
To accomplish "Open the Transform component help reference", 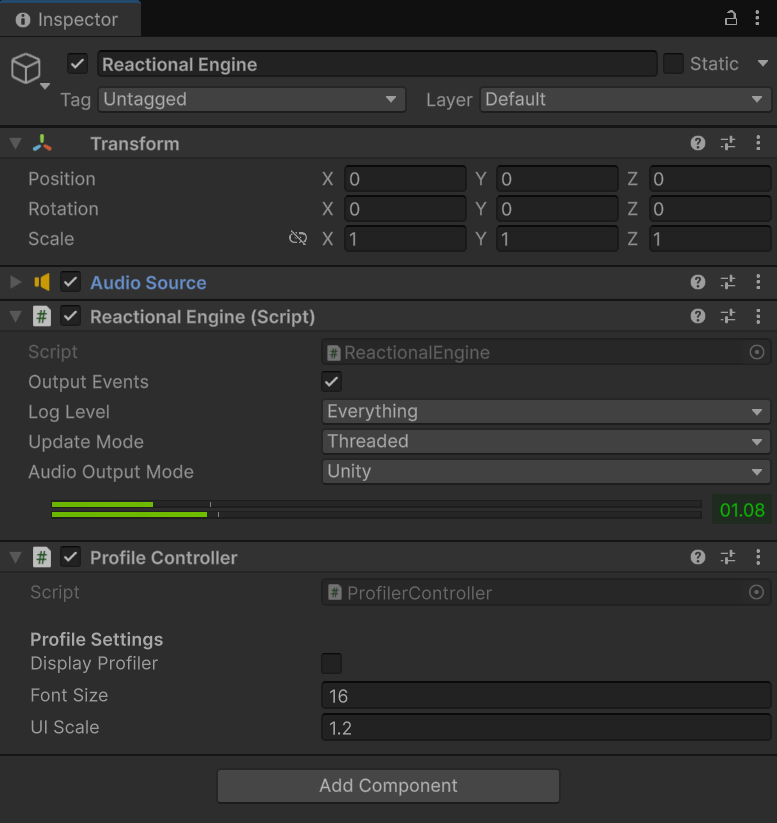I will tap(698, 144).
